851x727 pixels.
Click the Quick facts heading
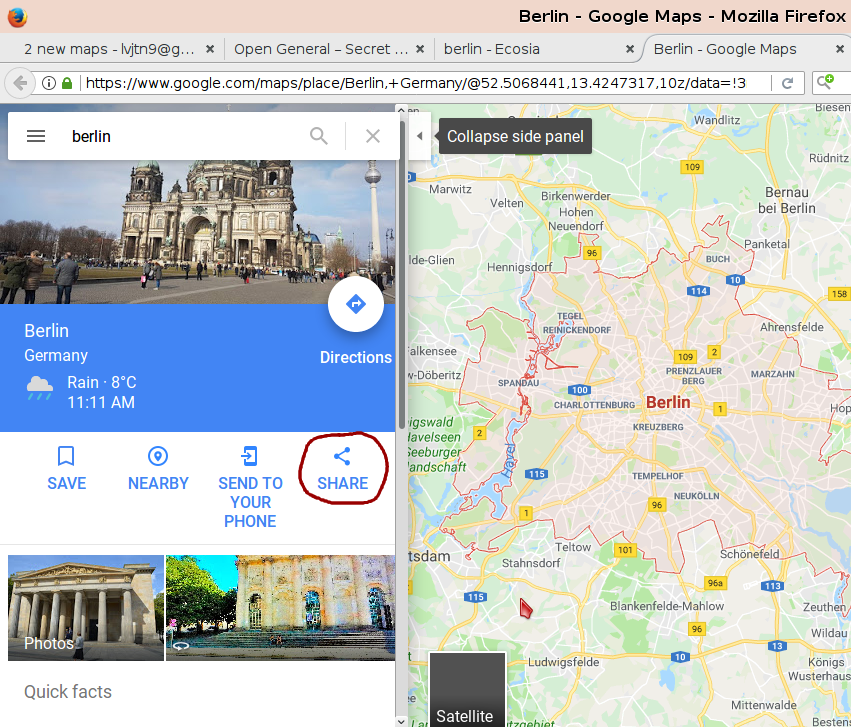tap(68, 692)
